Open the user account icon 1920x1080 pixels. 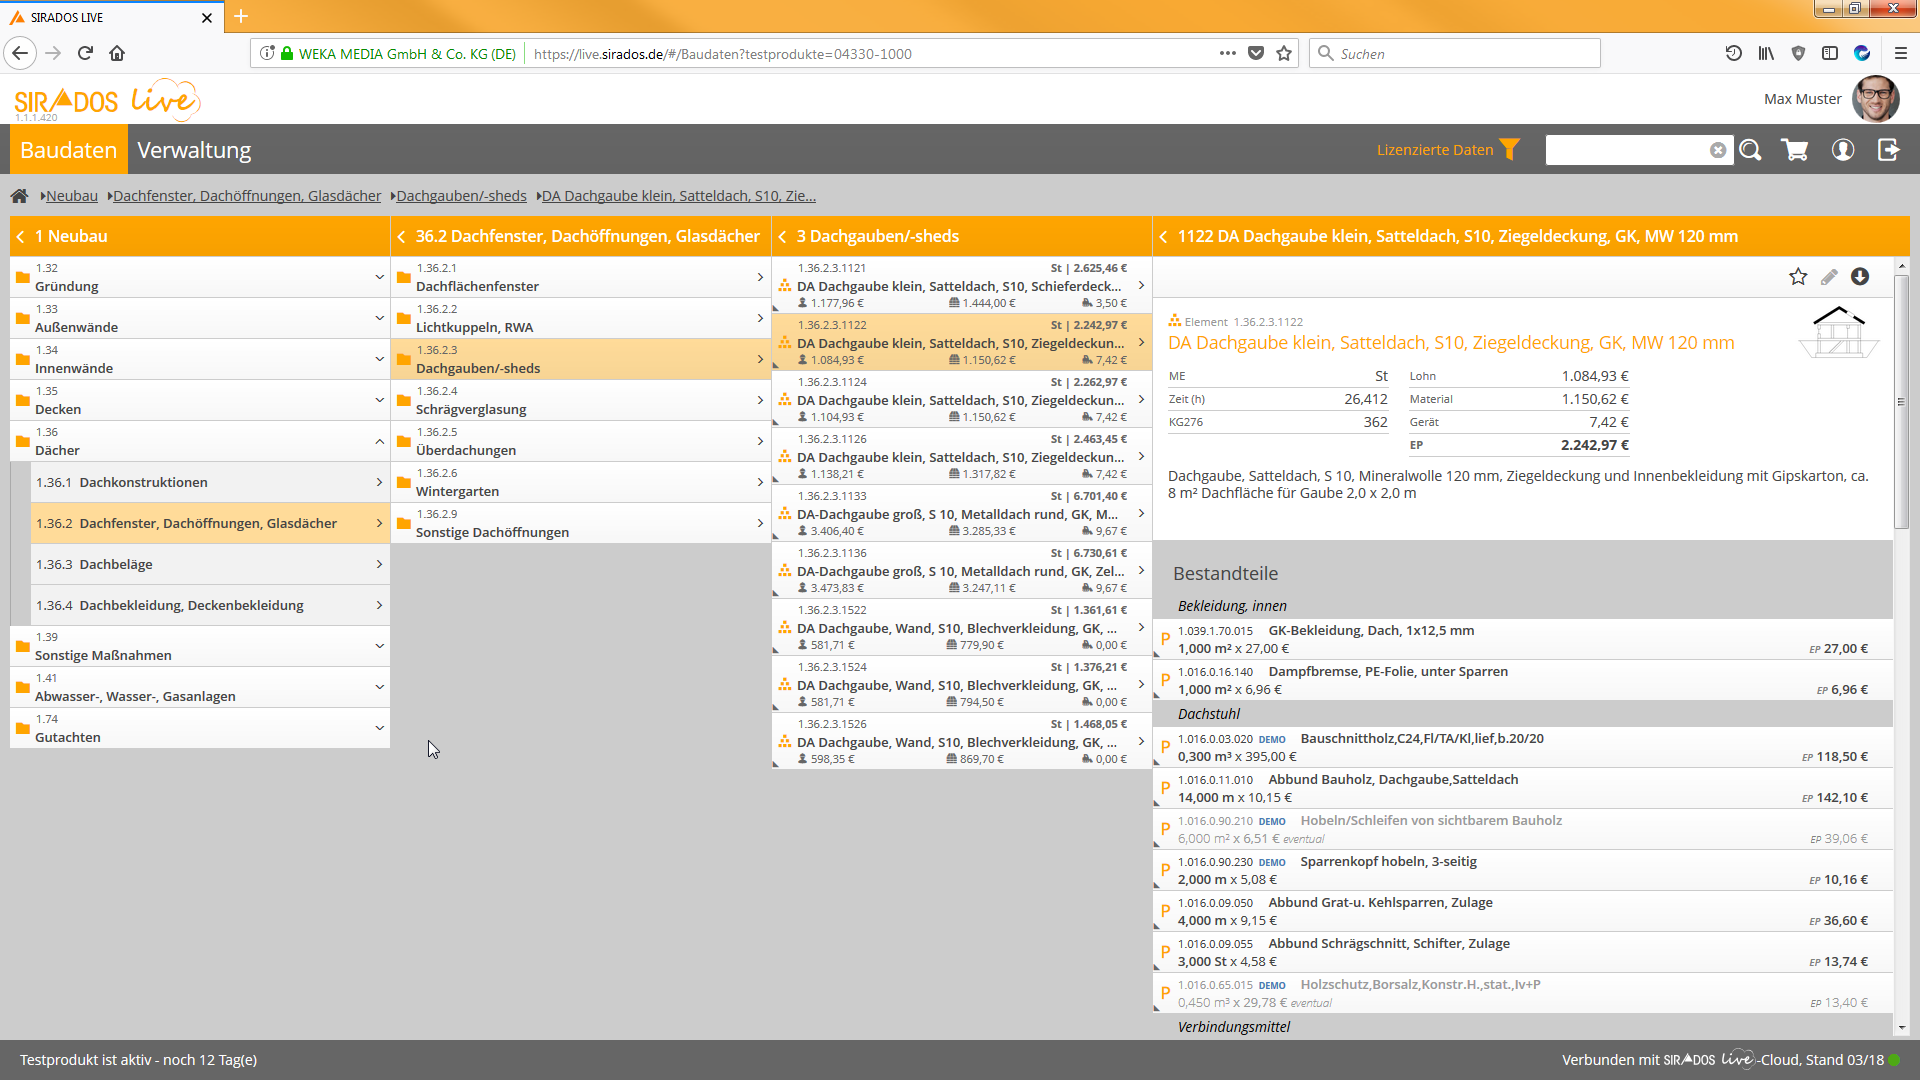coord(1842,150)
